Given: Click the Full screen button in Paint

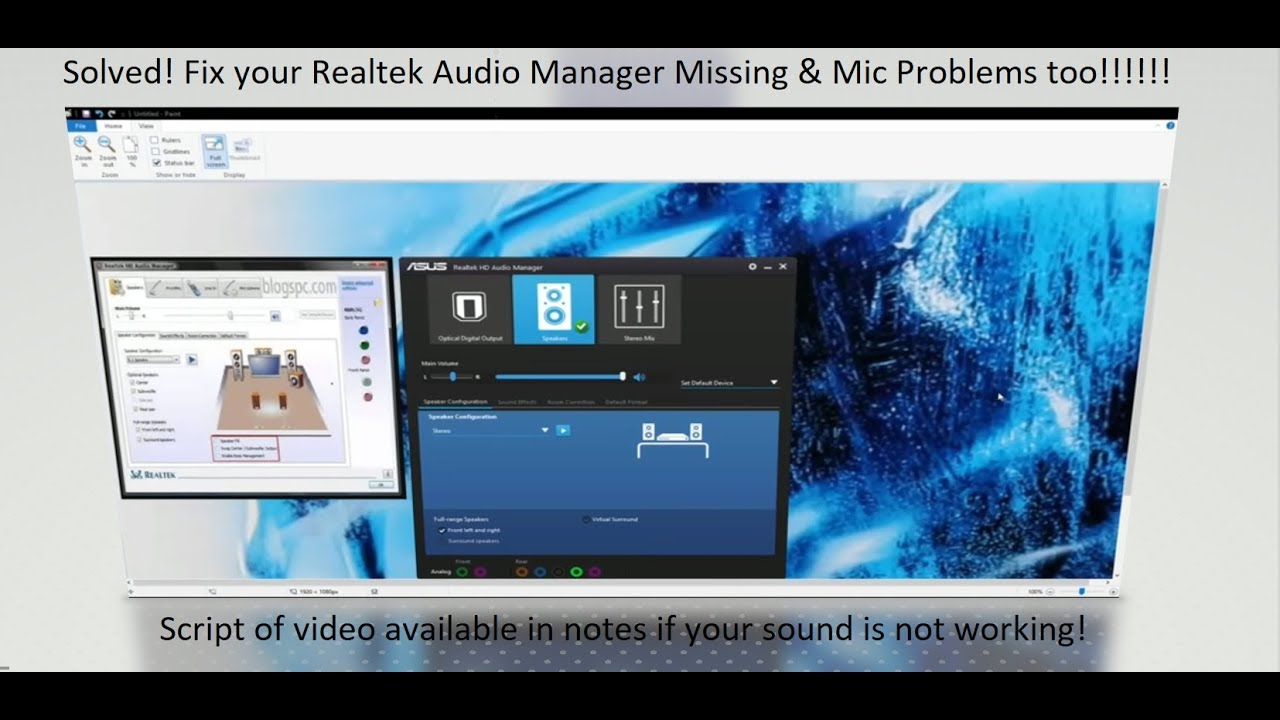Looking at the screenshot, I should point(214,150).
